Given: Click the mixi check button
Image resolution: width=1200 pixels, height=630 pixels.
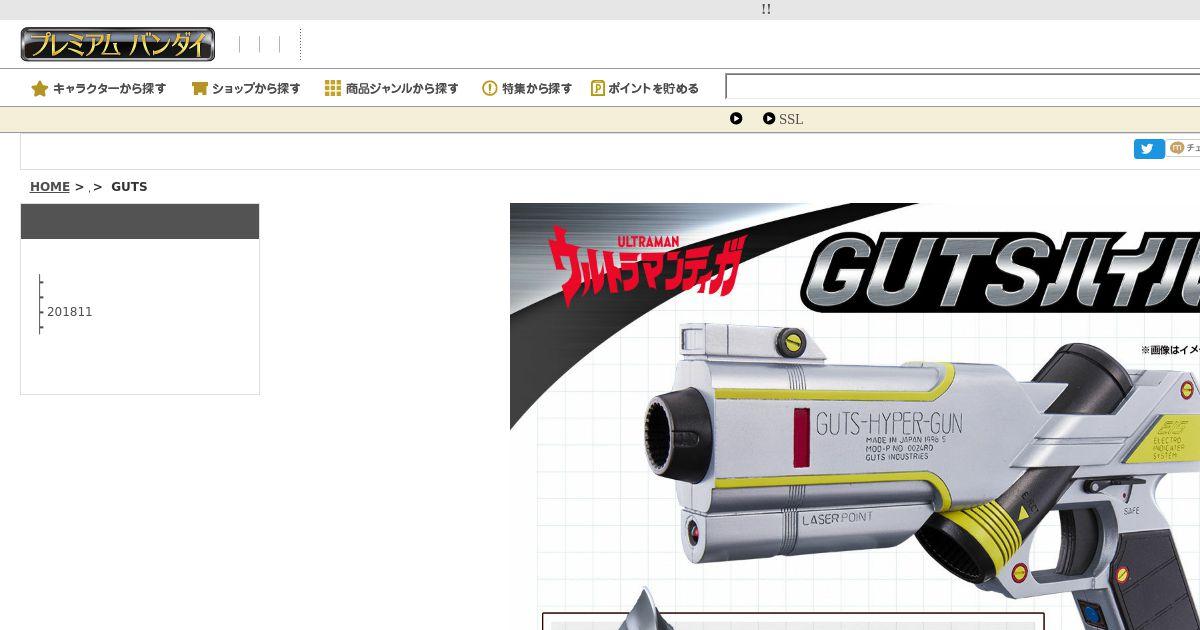Looking at the screenshot, I should [x=1185, y=148].
